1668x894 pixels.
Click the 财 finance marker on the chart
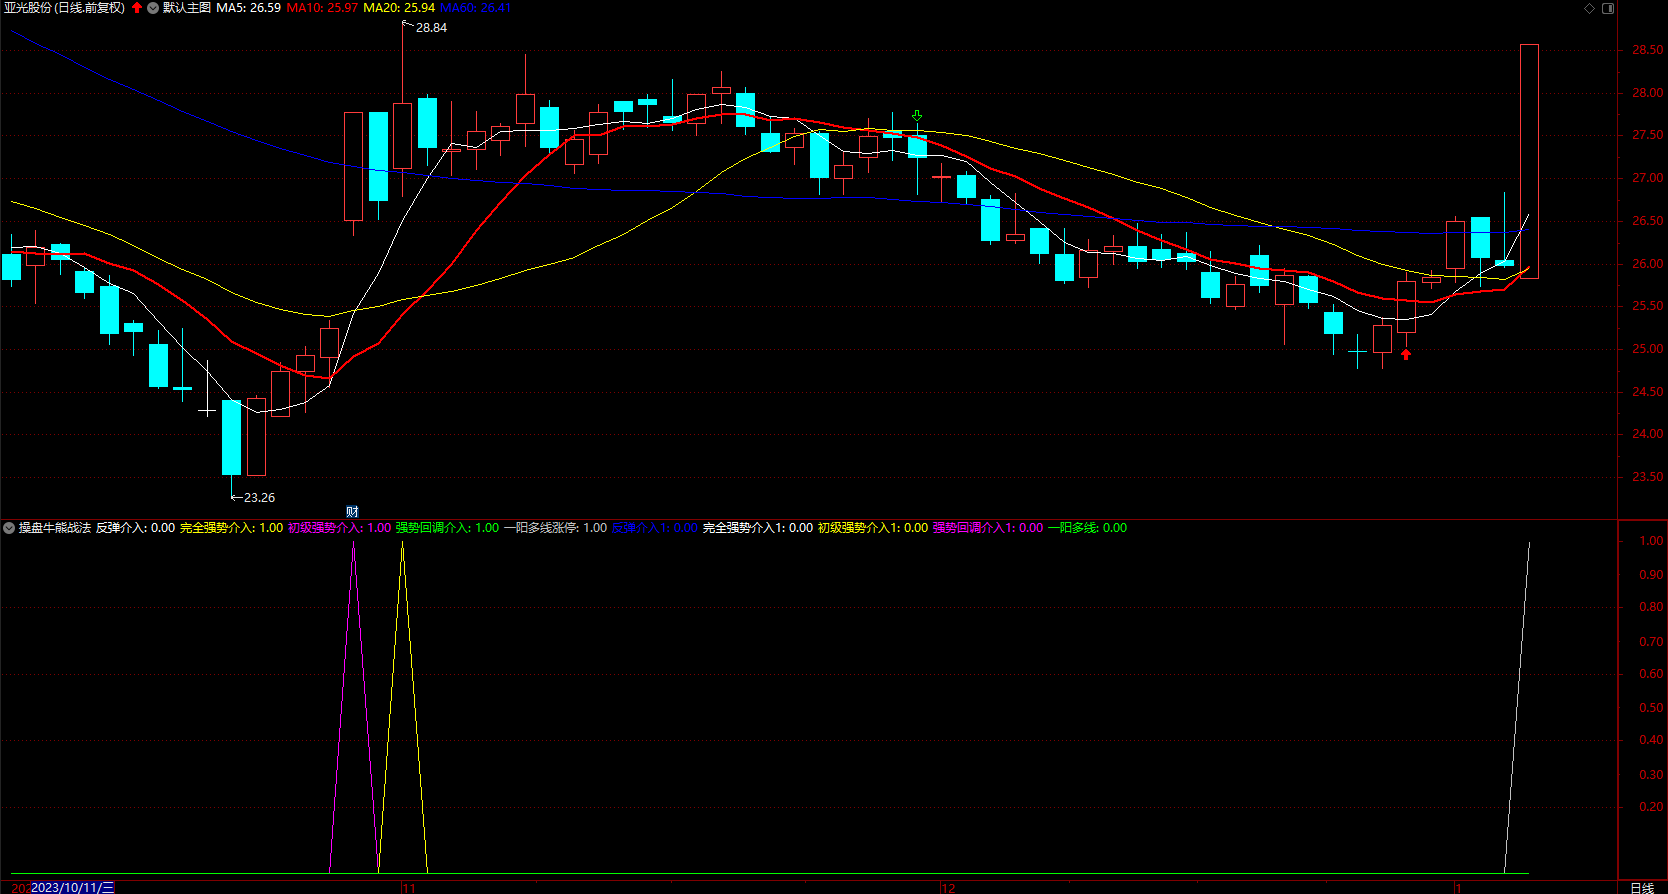[352, 511]
